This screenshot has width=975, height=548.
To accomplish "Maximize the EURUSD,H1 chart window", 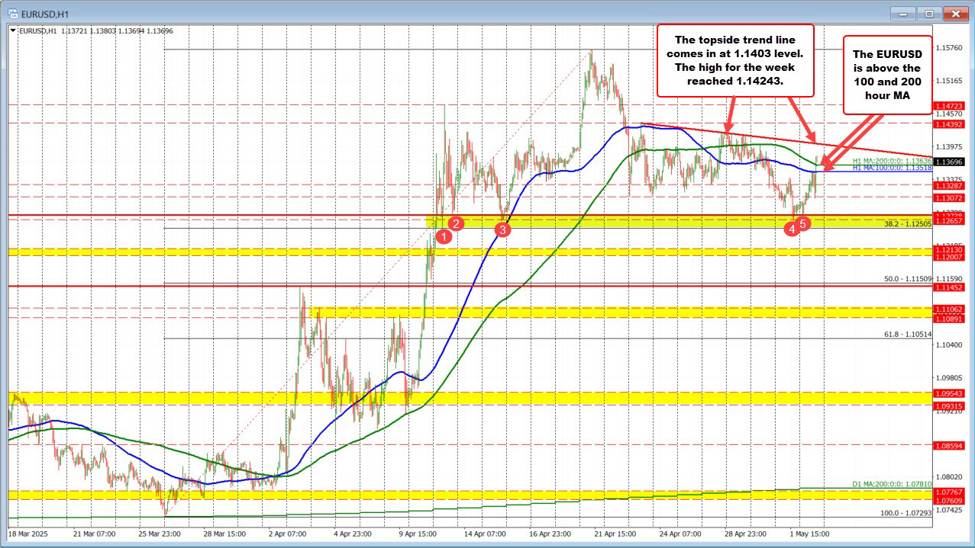I will (x=928, y=12).
